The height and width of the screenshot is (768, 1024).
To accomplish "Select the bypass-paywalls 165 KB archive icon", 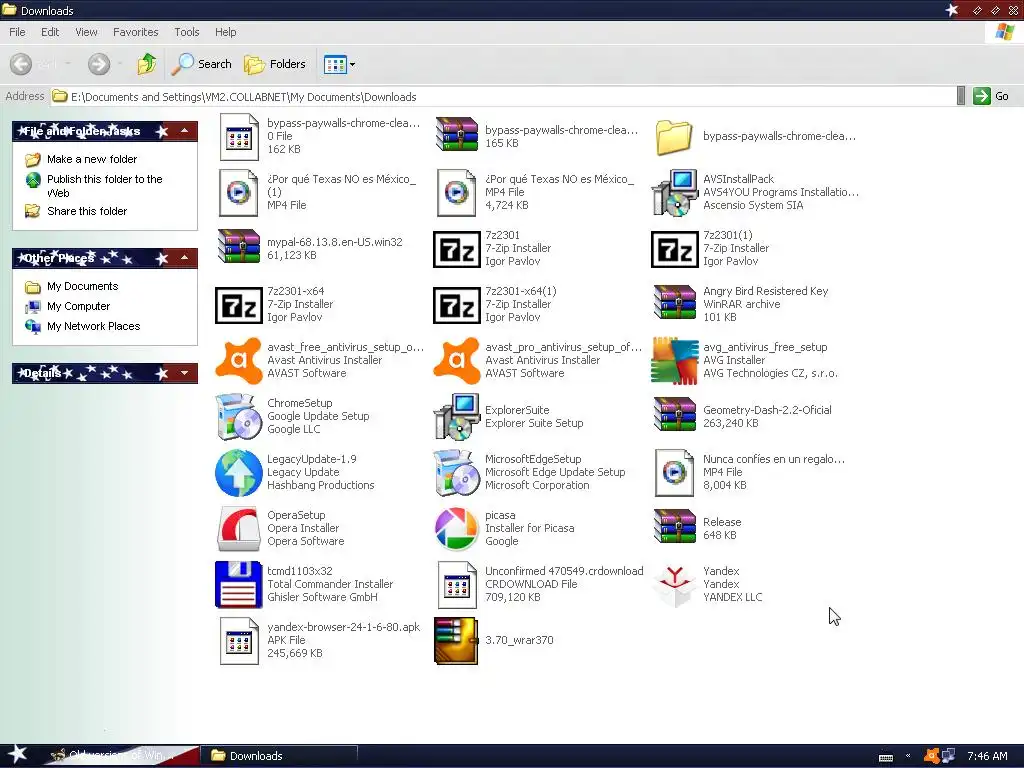I will 456,135.
